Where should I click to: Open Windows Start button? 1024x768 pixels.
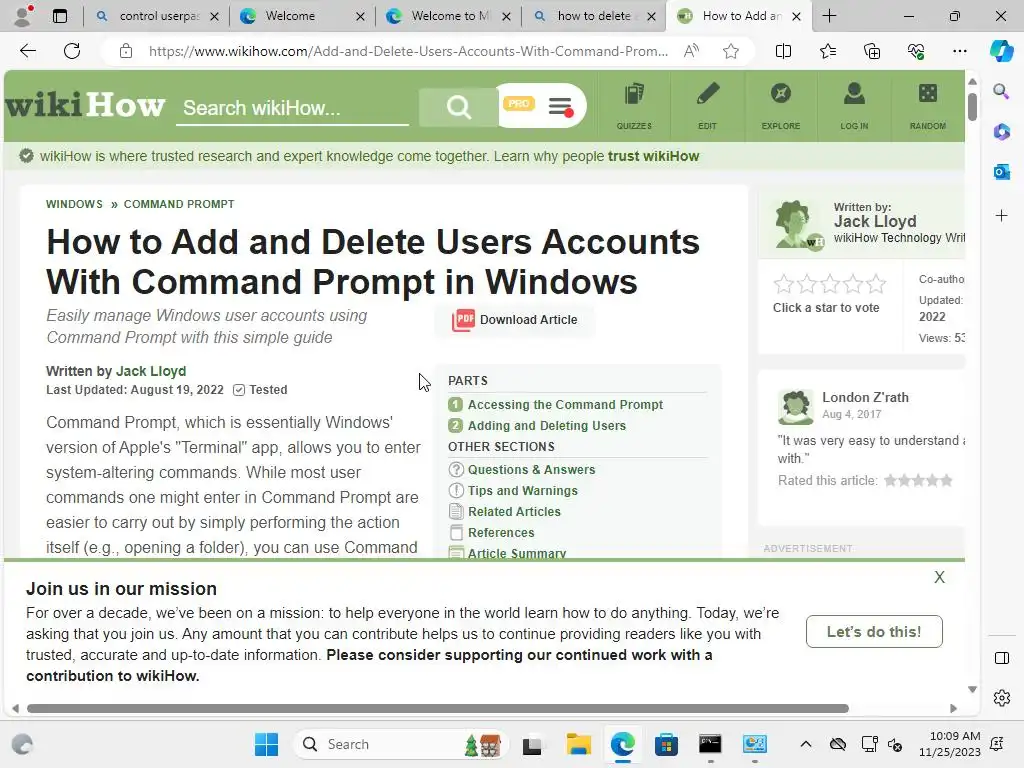click(x=266, y=744)
